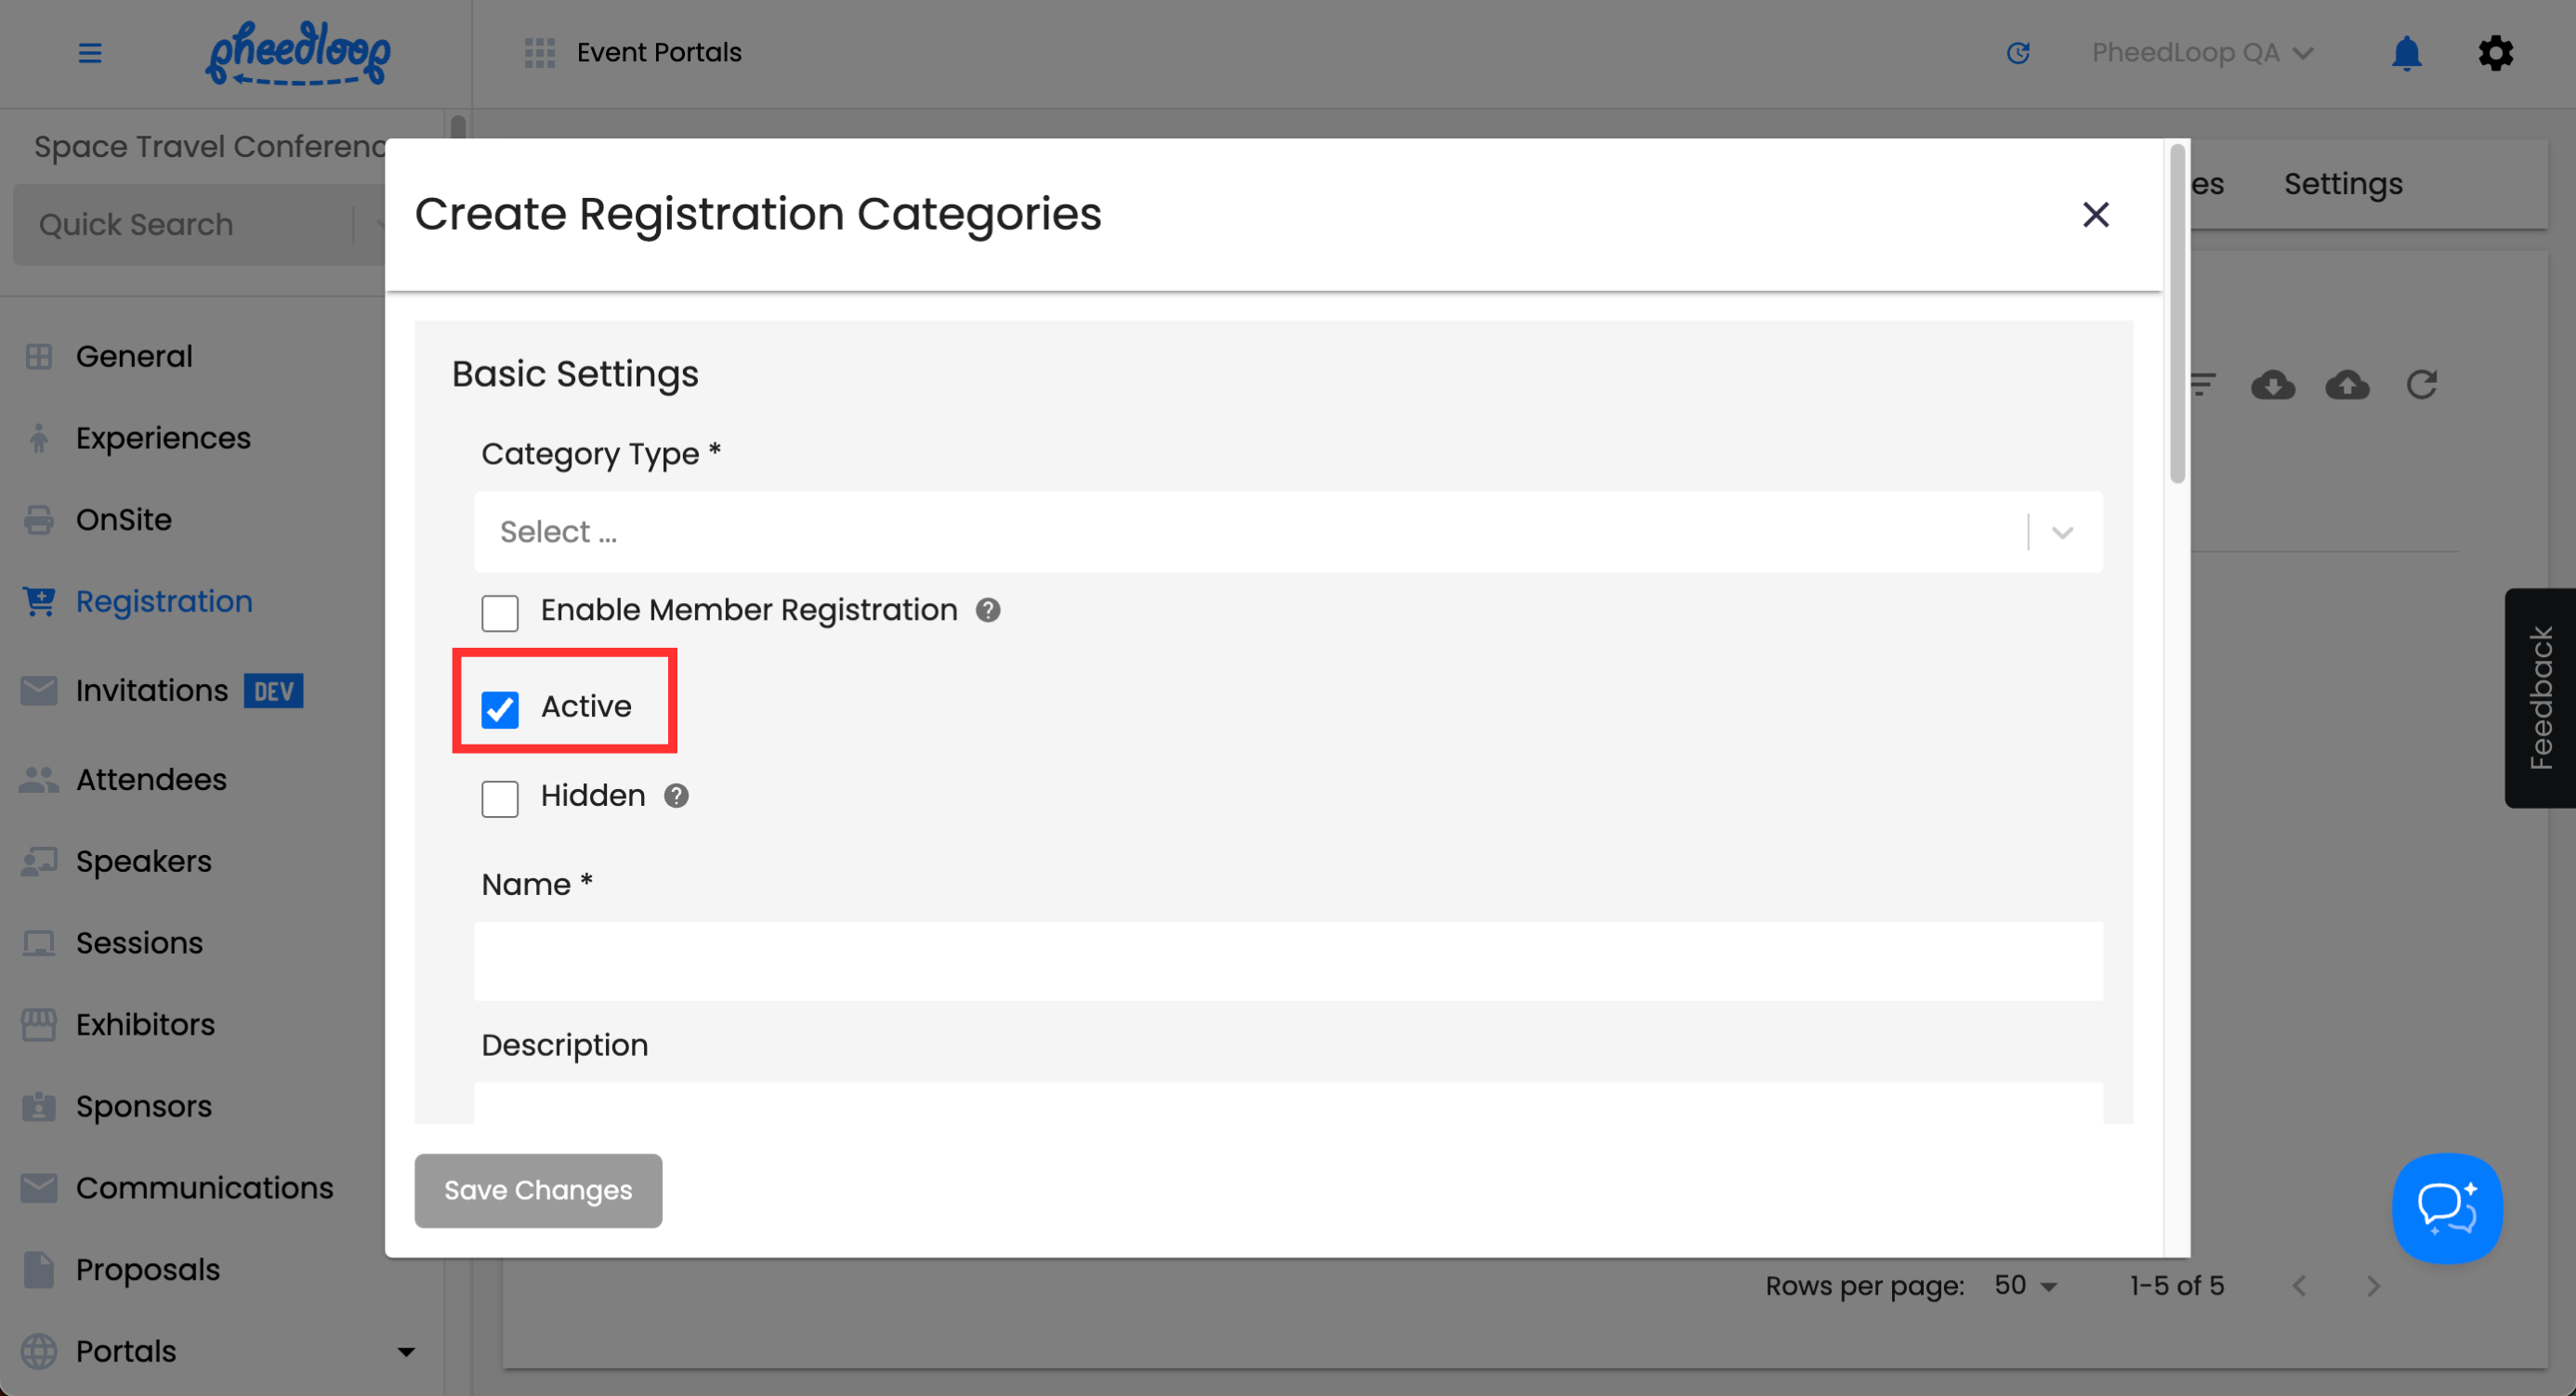2576x1396 pixels.
Task: Click the Space Travel Conference event title
Action: click(x=210, y=147)
